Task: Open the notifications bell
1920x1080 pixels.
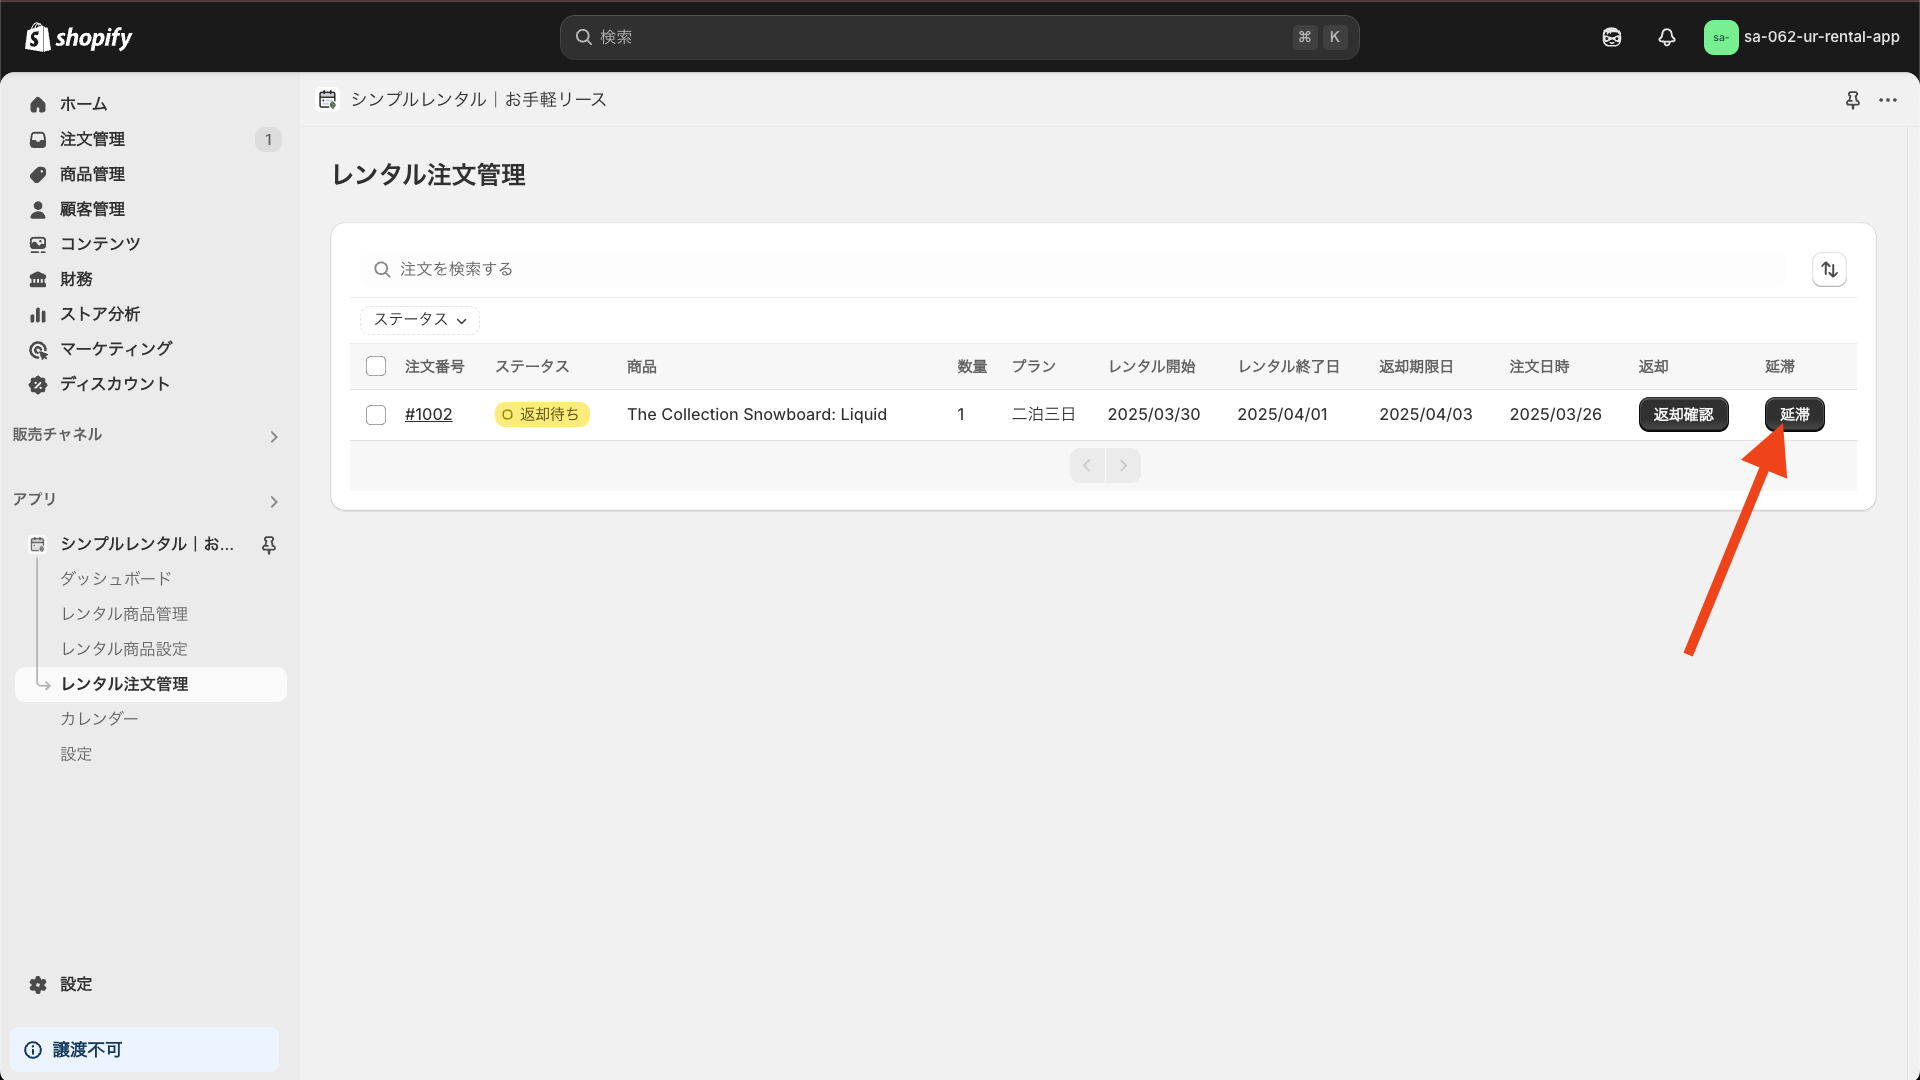Action: coord(1666,37)
